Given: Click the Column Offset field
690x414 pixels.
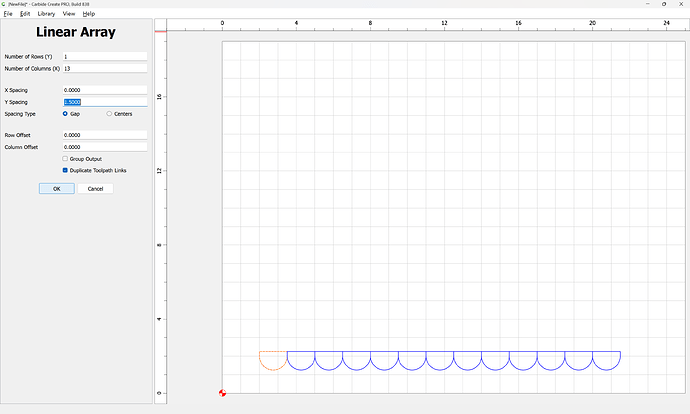Looking at the screenshot, I should tap(104, 147).
